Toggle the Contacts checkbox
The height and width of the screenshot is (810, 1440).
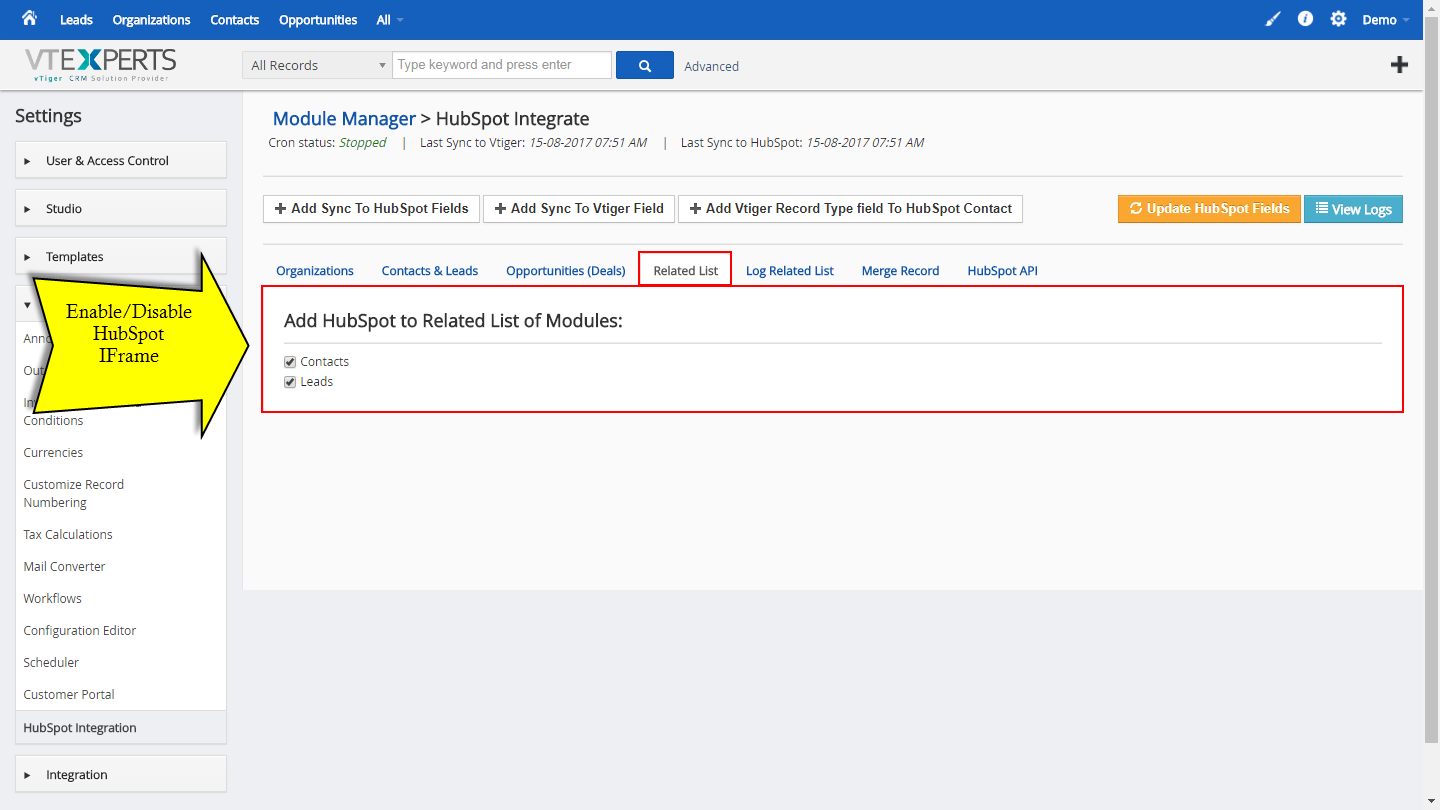point(290,362)
